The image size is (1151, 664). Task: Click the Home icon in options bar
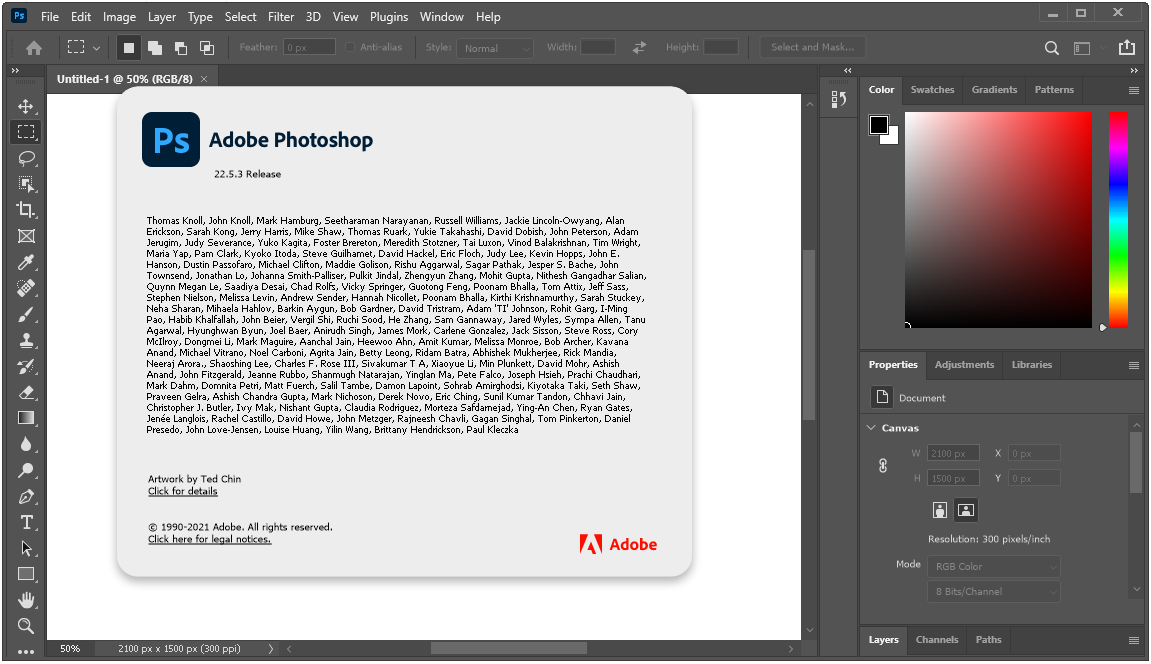(x=34, y=47)
